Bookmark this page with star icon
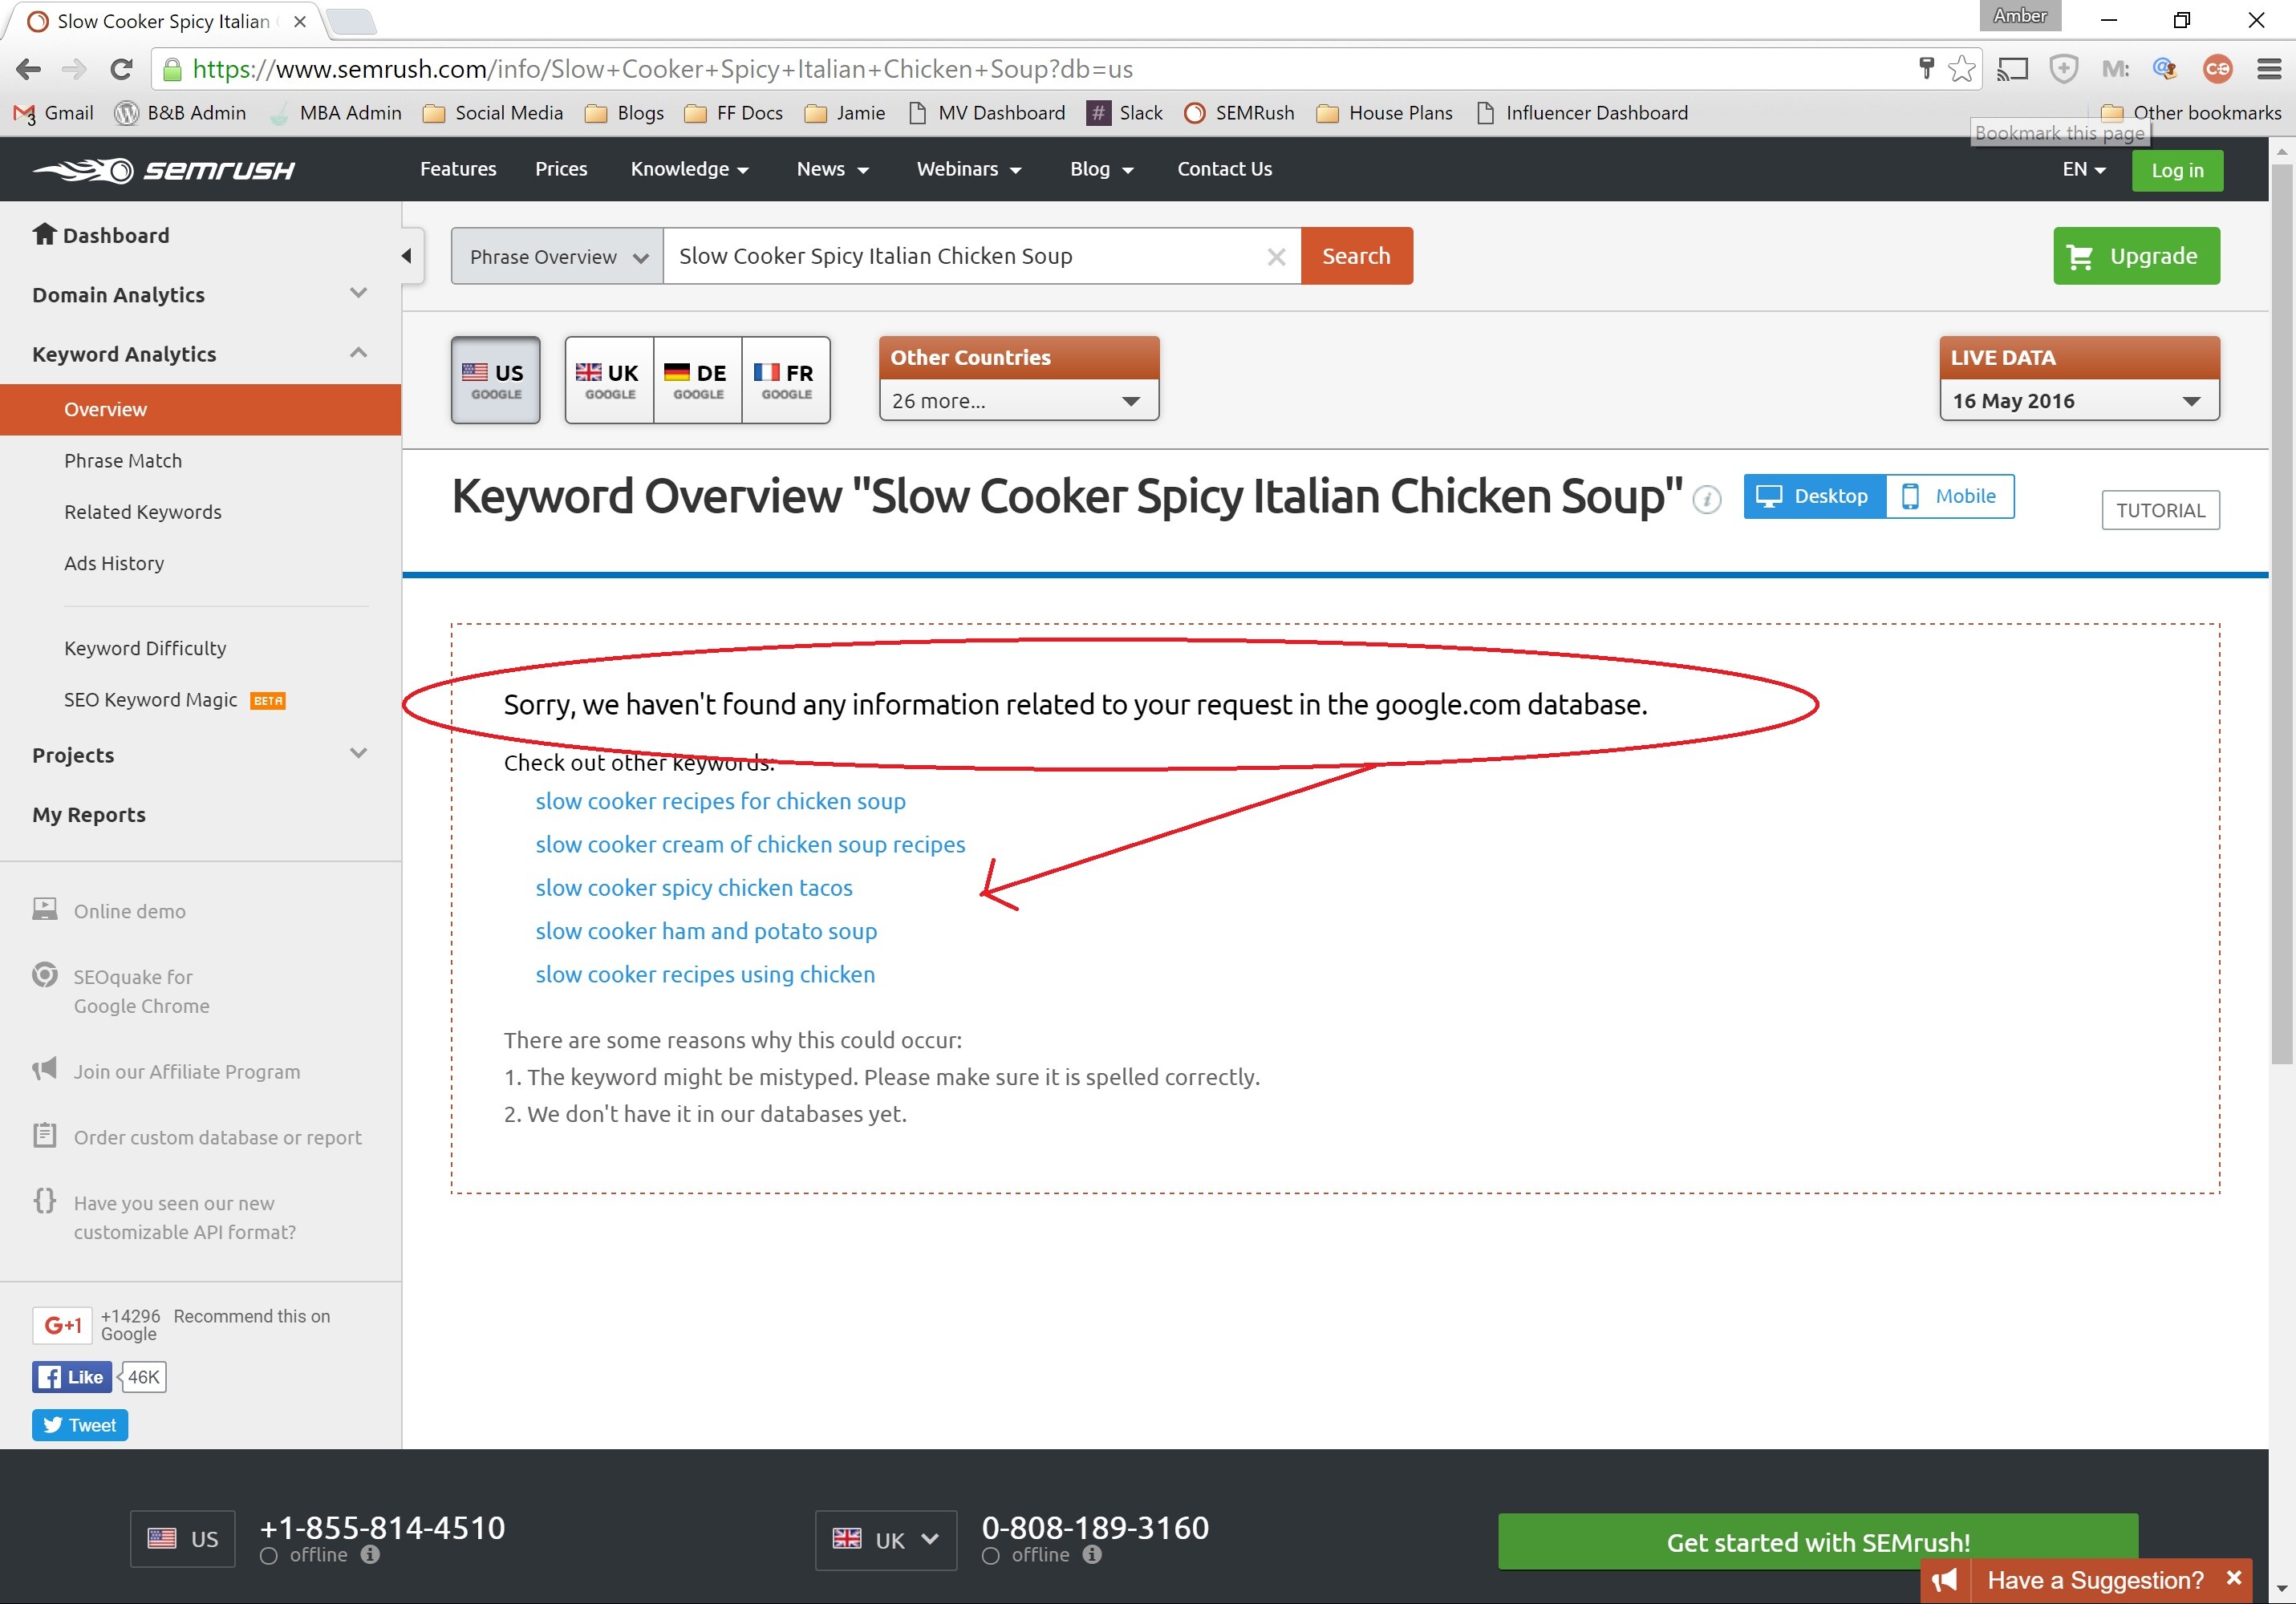The width and height of the screenshot is (2296, 1604). pos(1961,69)
